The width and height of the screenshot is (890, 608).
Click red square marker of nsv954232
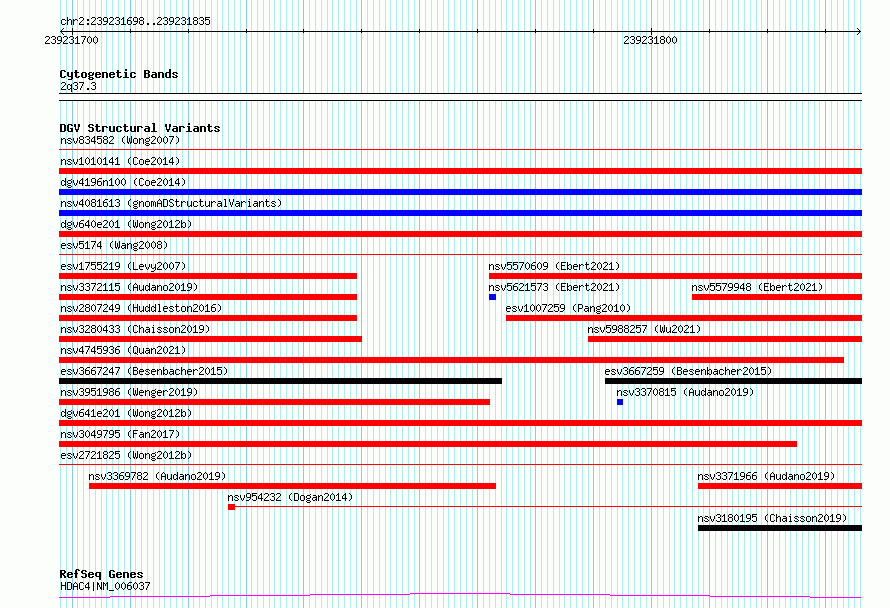(x=231, y=507)
